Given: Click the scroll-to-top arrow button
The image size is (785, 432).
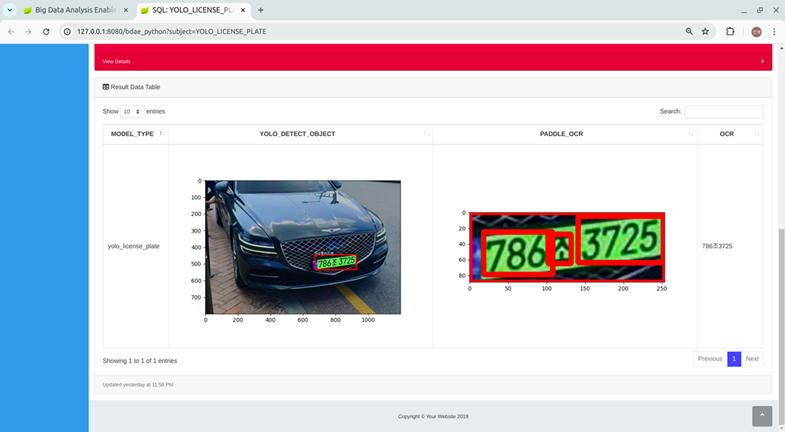Looking at the screenshot, I should pyautogui.click(x=762, y=415).
